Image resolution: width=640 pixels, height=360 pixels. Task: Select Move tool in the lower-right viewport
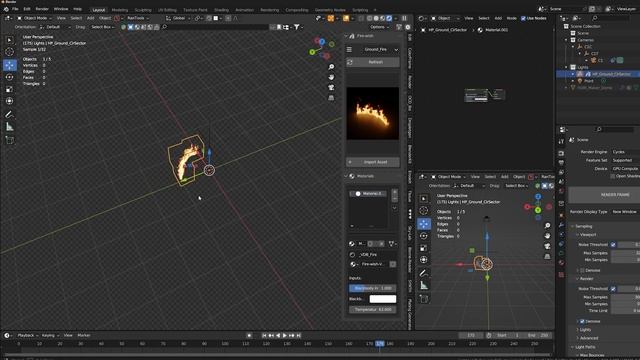[424, 224]
